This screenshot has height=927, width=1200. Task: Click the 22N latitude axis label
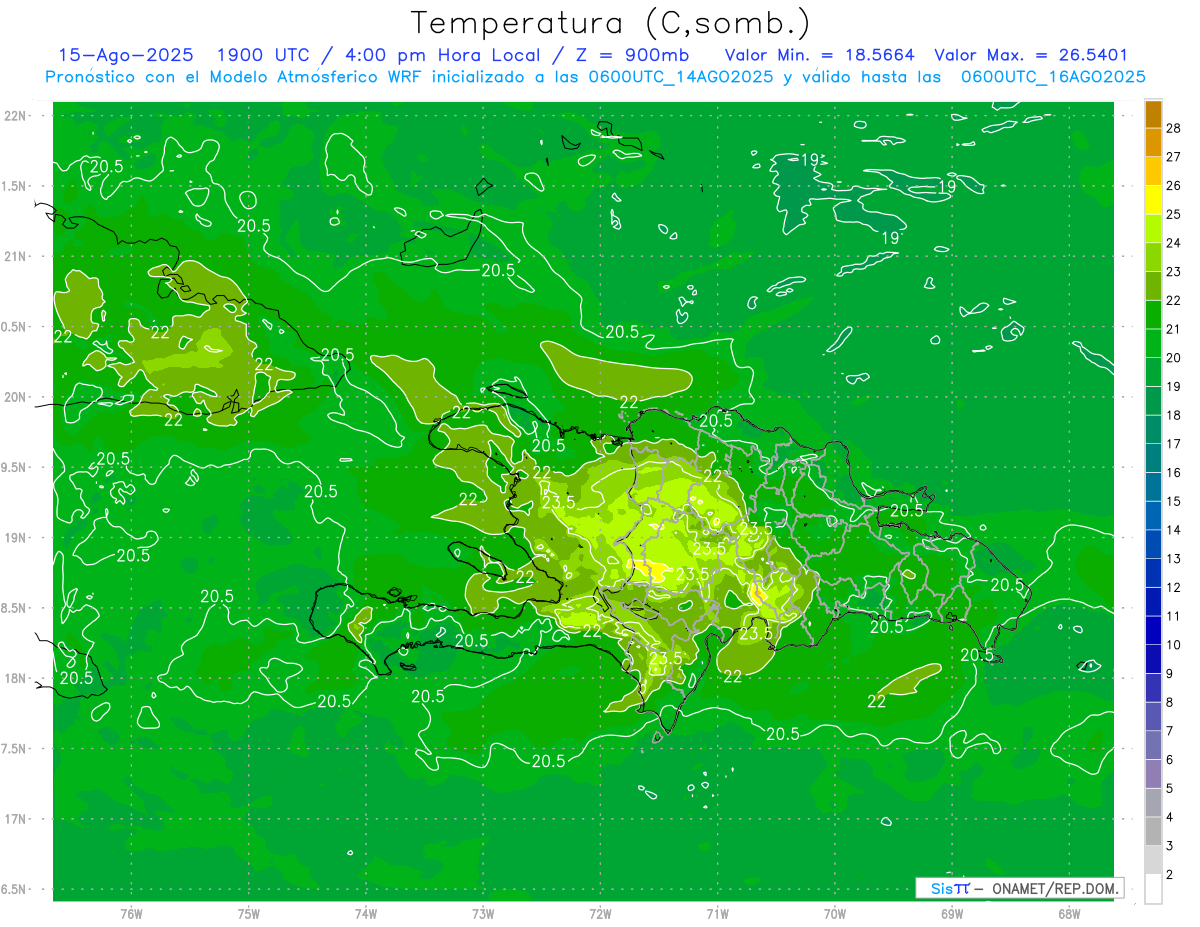[16, 115]
